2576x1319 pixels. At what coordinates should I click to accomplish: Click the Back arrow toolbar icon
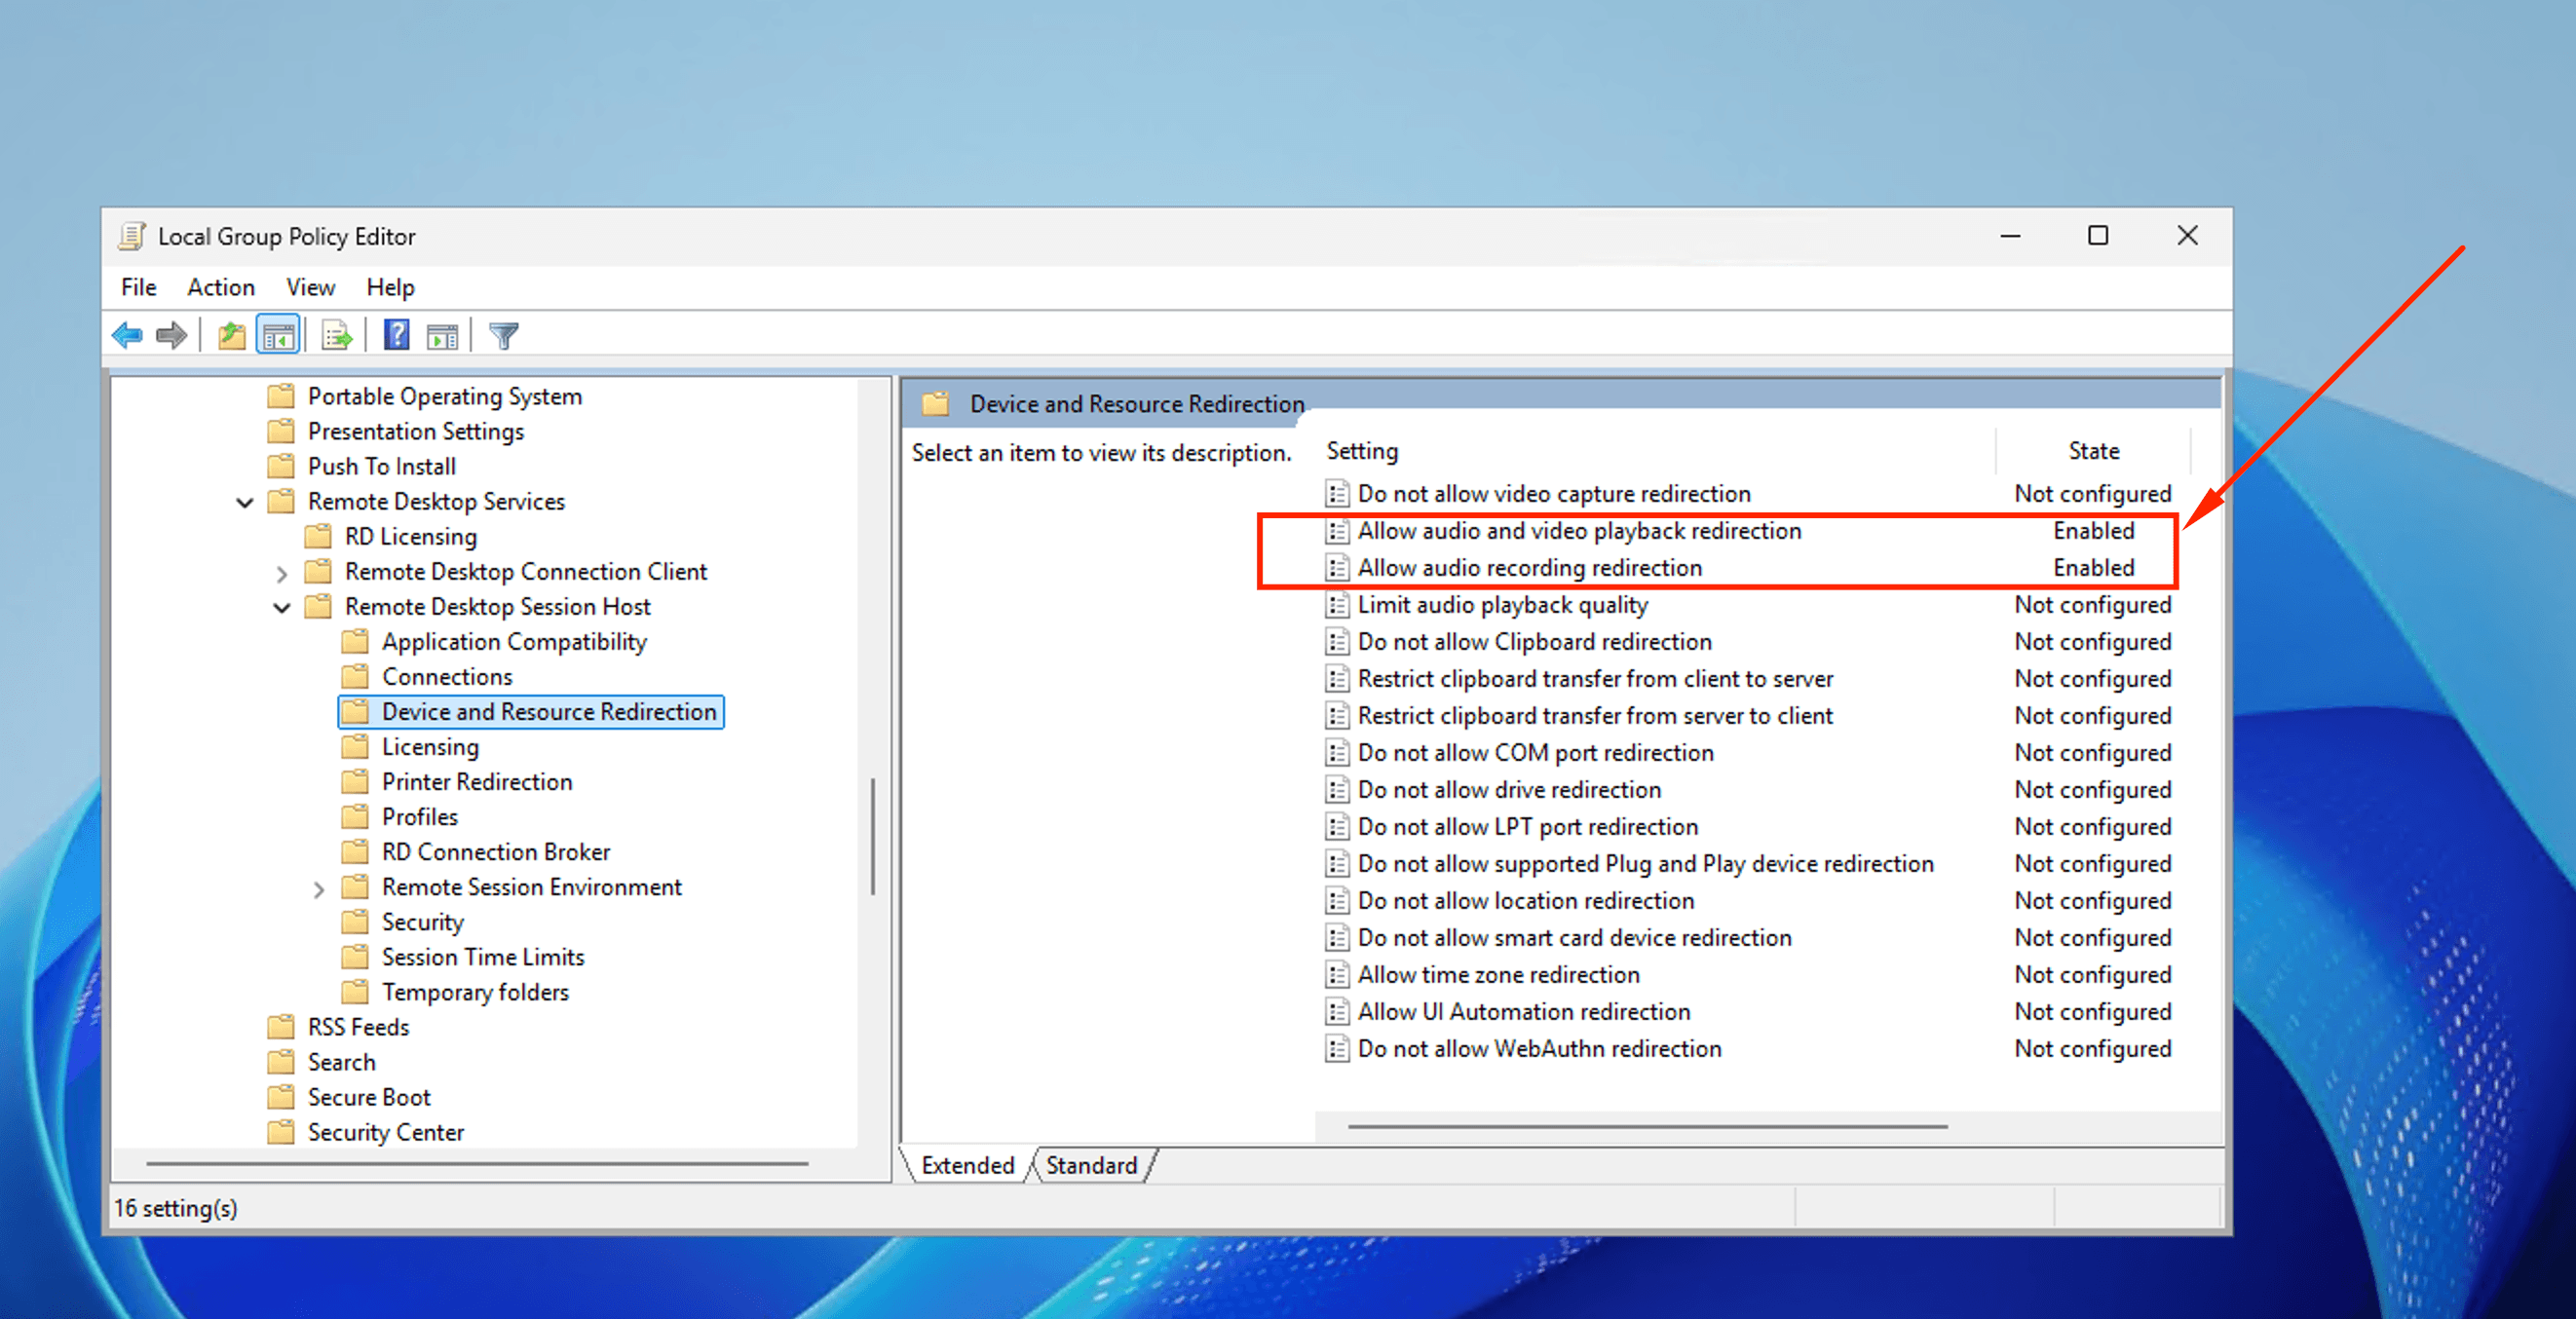coord(127,336)
